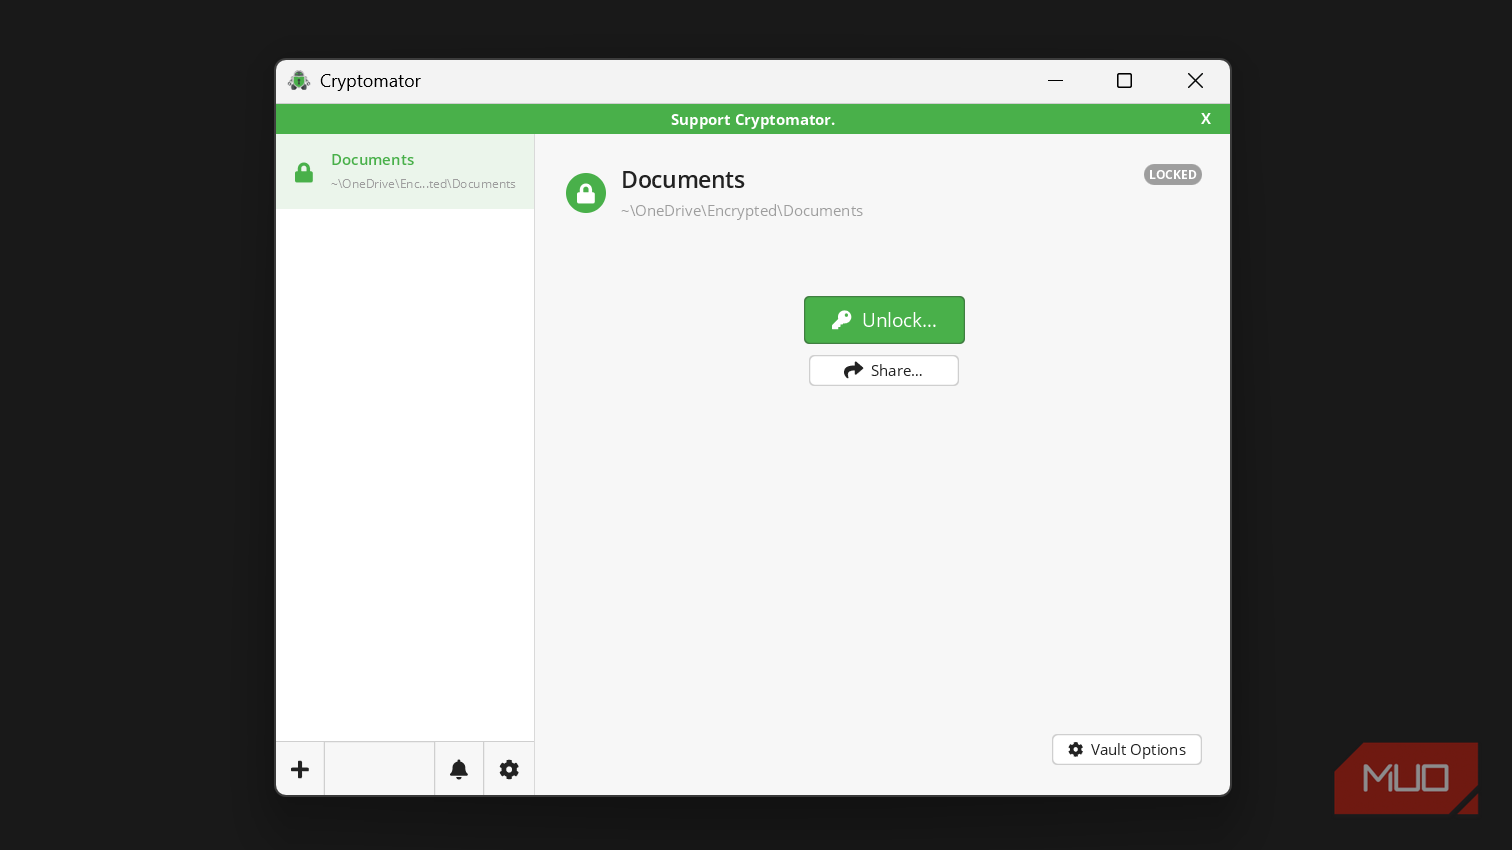Click the Cryptomator app icon in title bar
This screenshot has width=1512, height=850.
pos(299,81)
